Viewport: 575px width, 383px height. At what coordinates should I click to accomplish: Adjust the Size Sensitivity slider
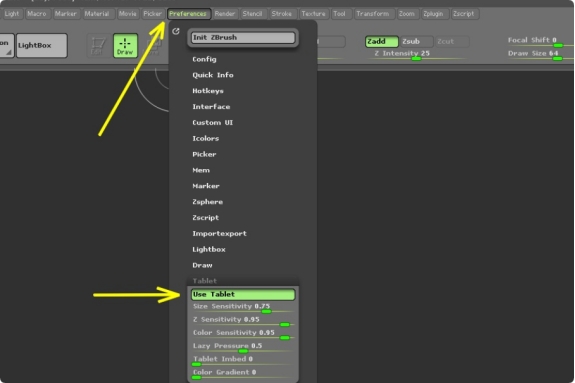(x=243, y=307)
